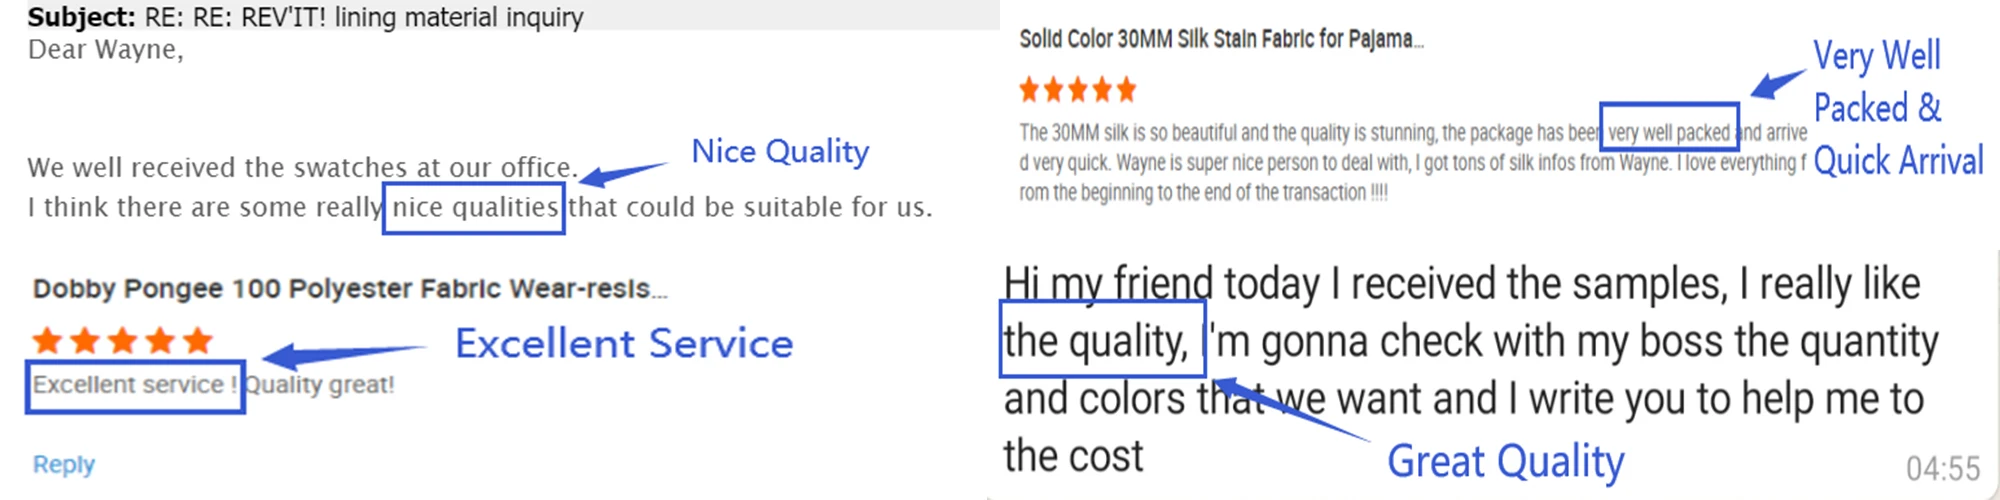The width and height of the screenshot is (2000, 500).
Task: Click the blue arrow beside Excellent Service label
Action: point(342,354)
